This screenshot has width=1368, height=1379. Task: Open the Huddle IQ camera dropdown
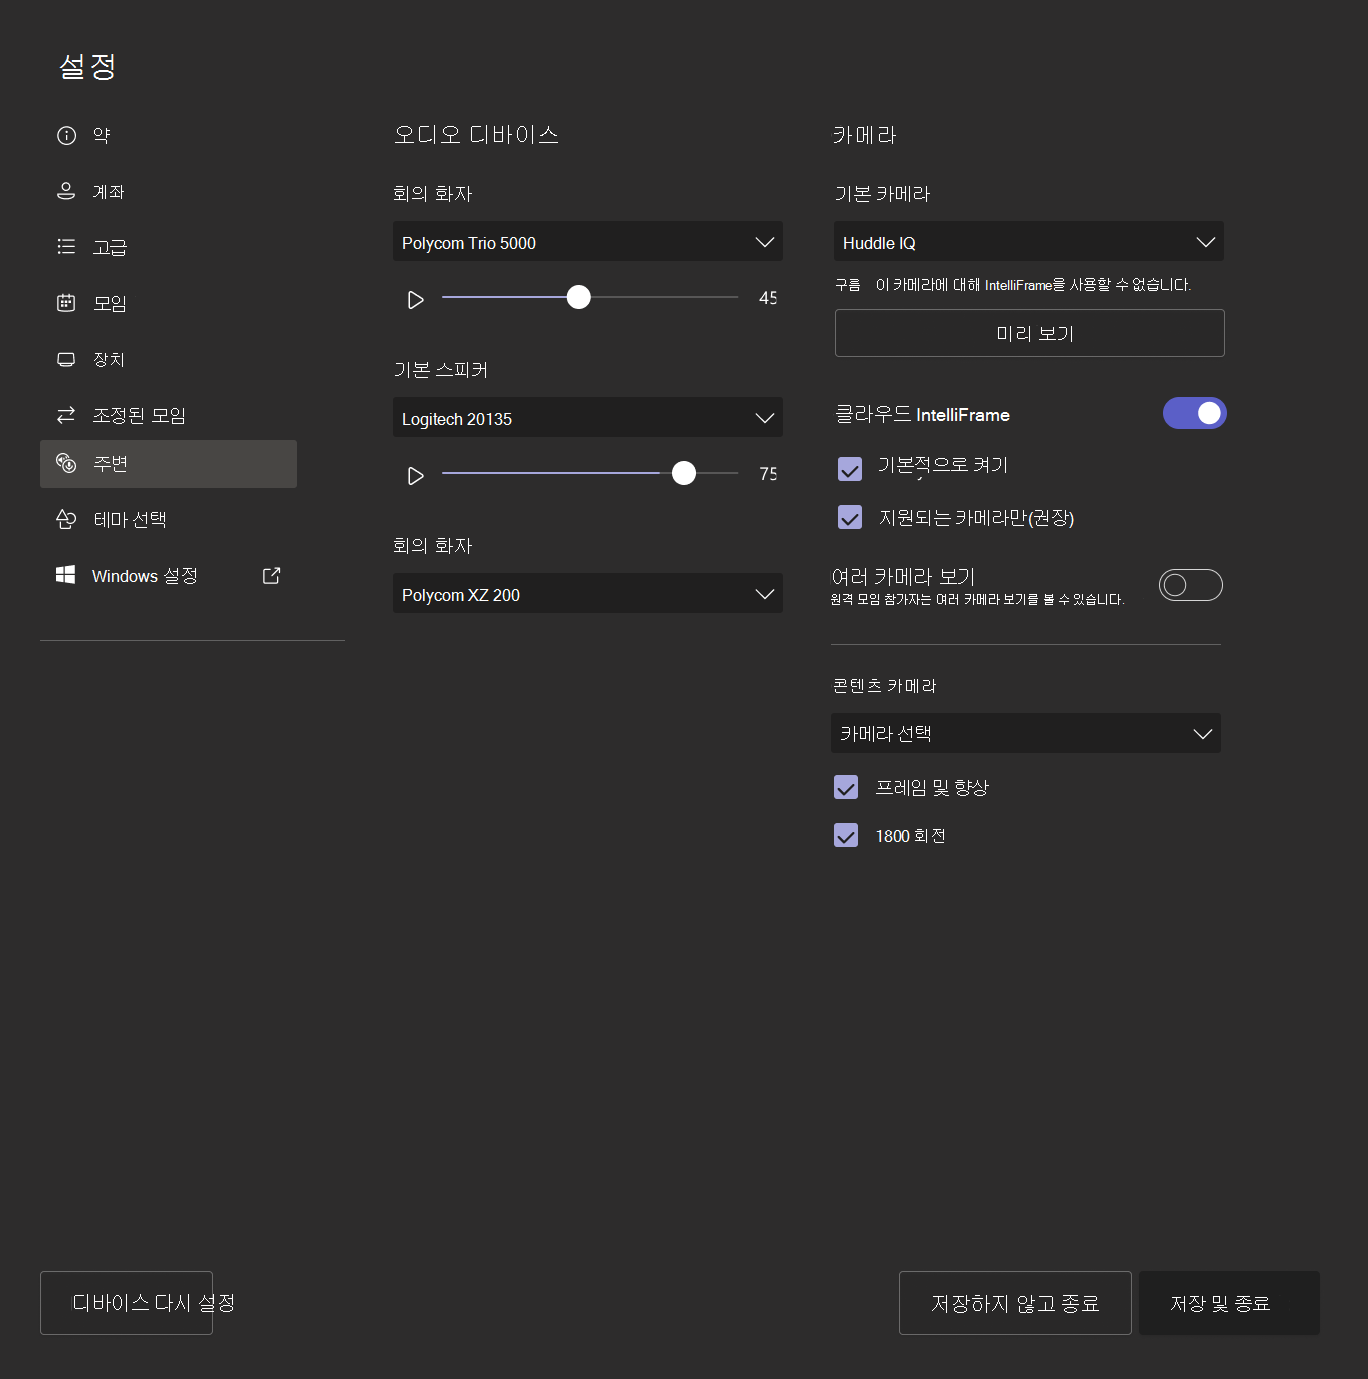[1029, 241]
